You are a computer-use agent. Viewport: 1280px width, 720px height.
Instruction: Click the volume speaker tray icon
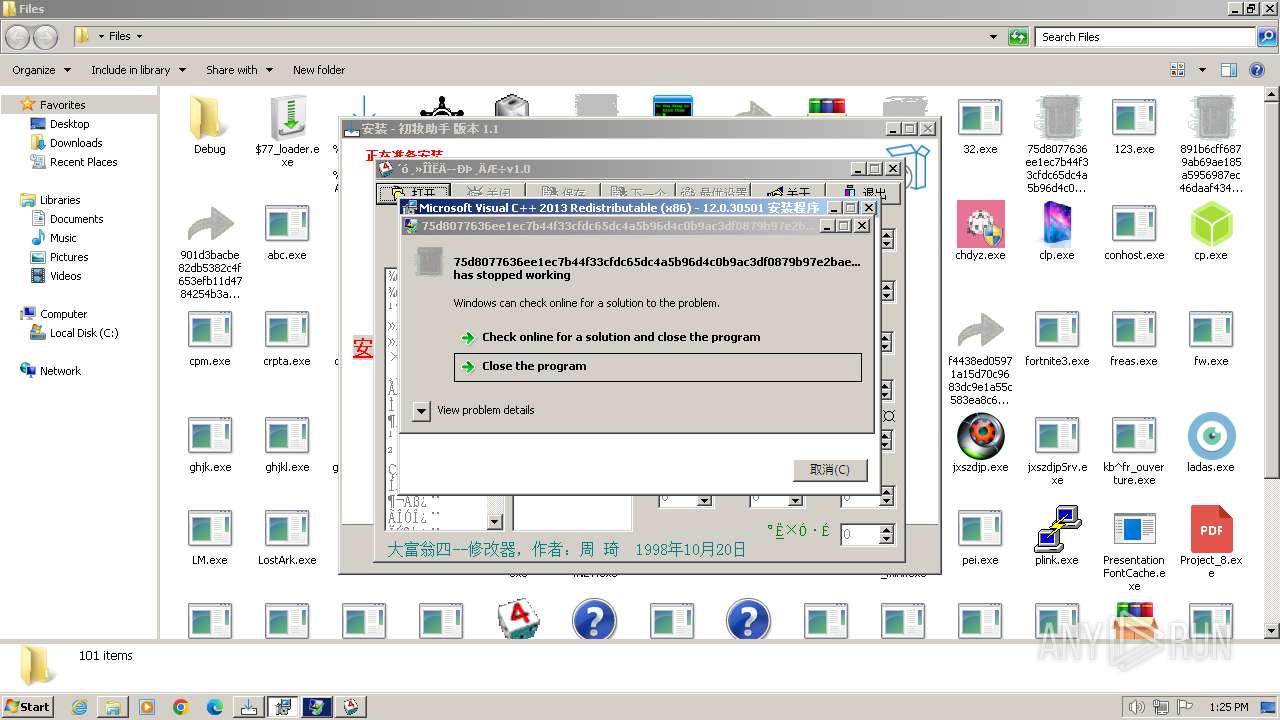click(1137, 707)
